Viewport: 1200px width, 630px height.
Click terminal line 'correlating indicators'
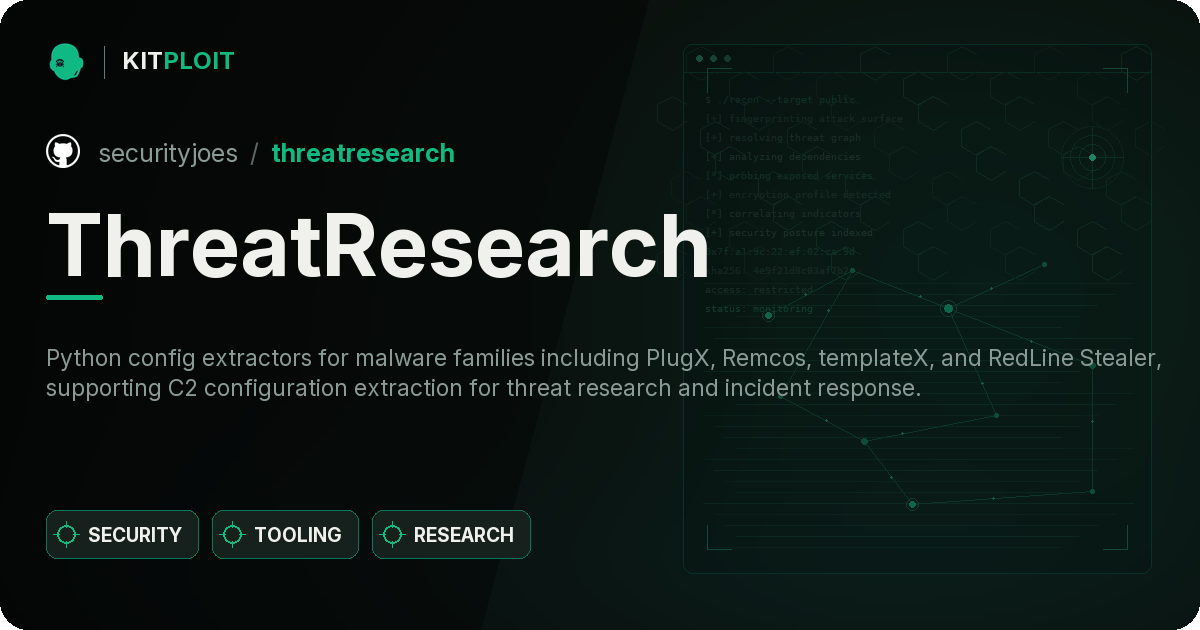pos(783,214)
